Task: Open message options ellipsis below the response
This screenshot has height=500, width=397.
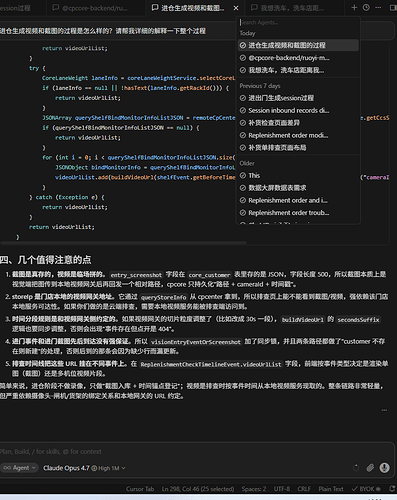Action: pyautogui.click(x=384, y=410)
